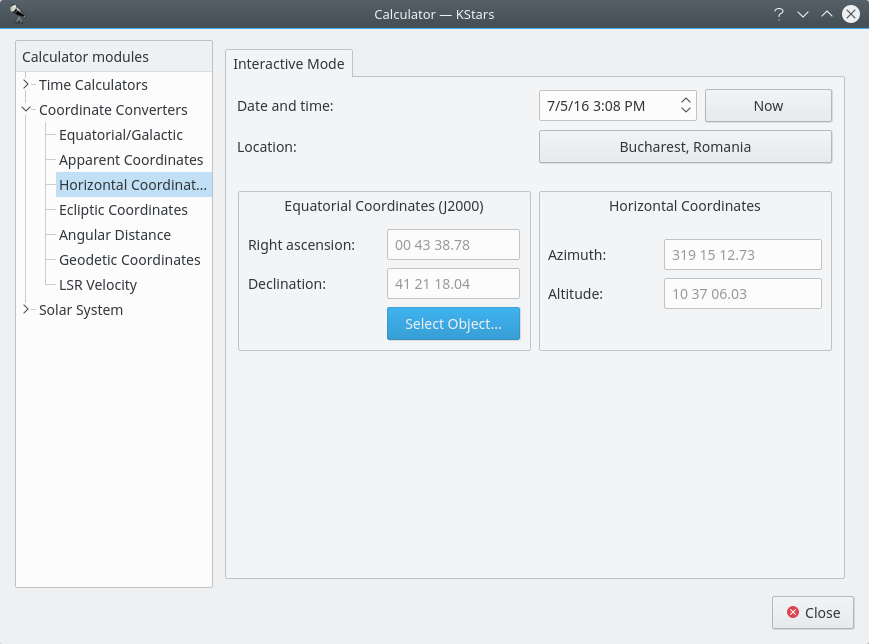This screenshot has height=644, width=869.
Task: Select Equatorial/Galactic converter module
Action: point(120,135)
